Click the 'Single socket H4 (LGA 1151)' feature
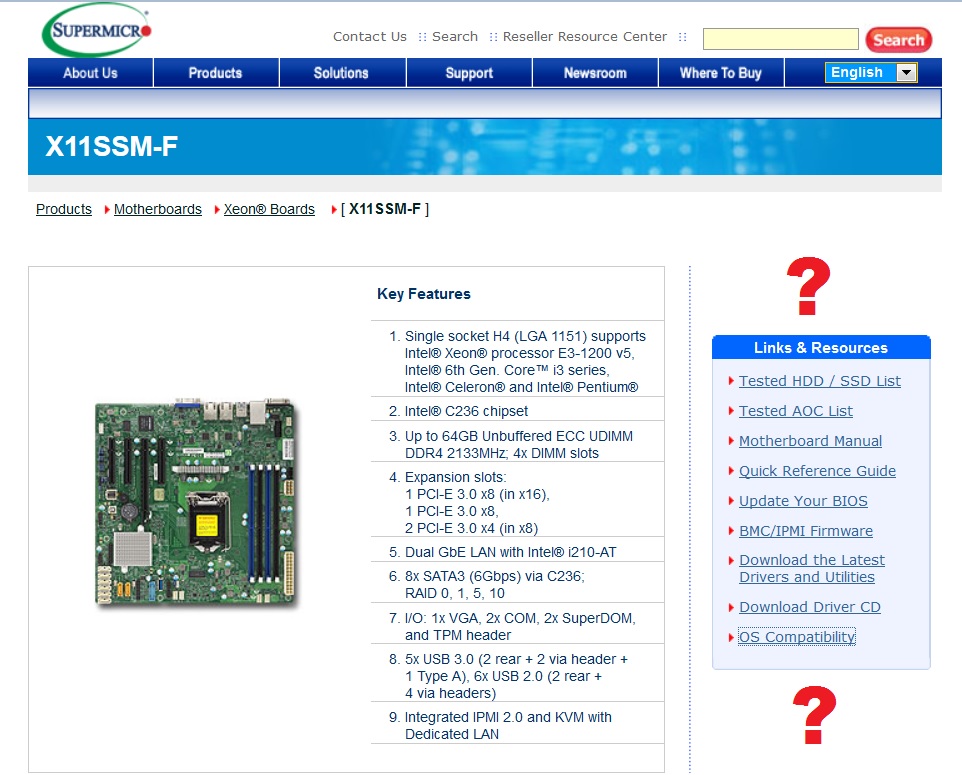This screenshot has width=962, height=775. tap(525, 361)
